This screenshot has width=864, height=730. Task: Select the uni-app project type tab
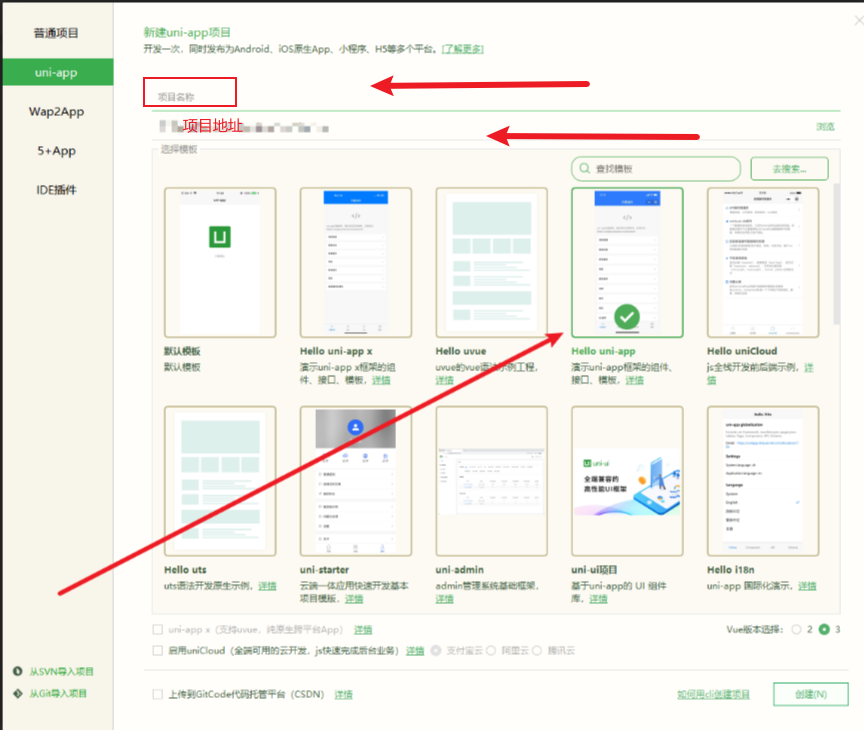pyautogui.click(x=57, y=72)
